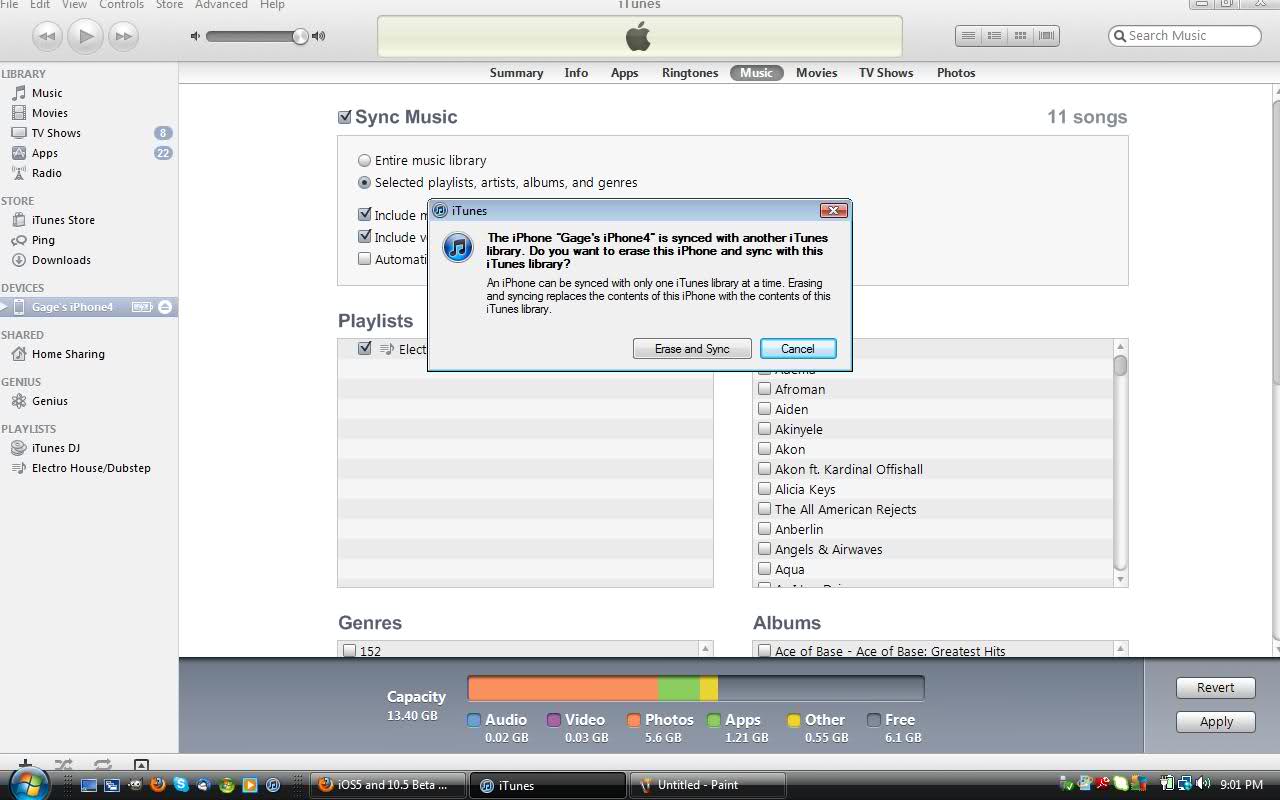This screenshot has width=1280, height=800.
Task: Open Music in the library sidebar
Action: (x=47, y=93)
